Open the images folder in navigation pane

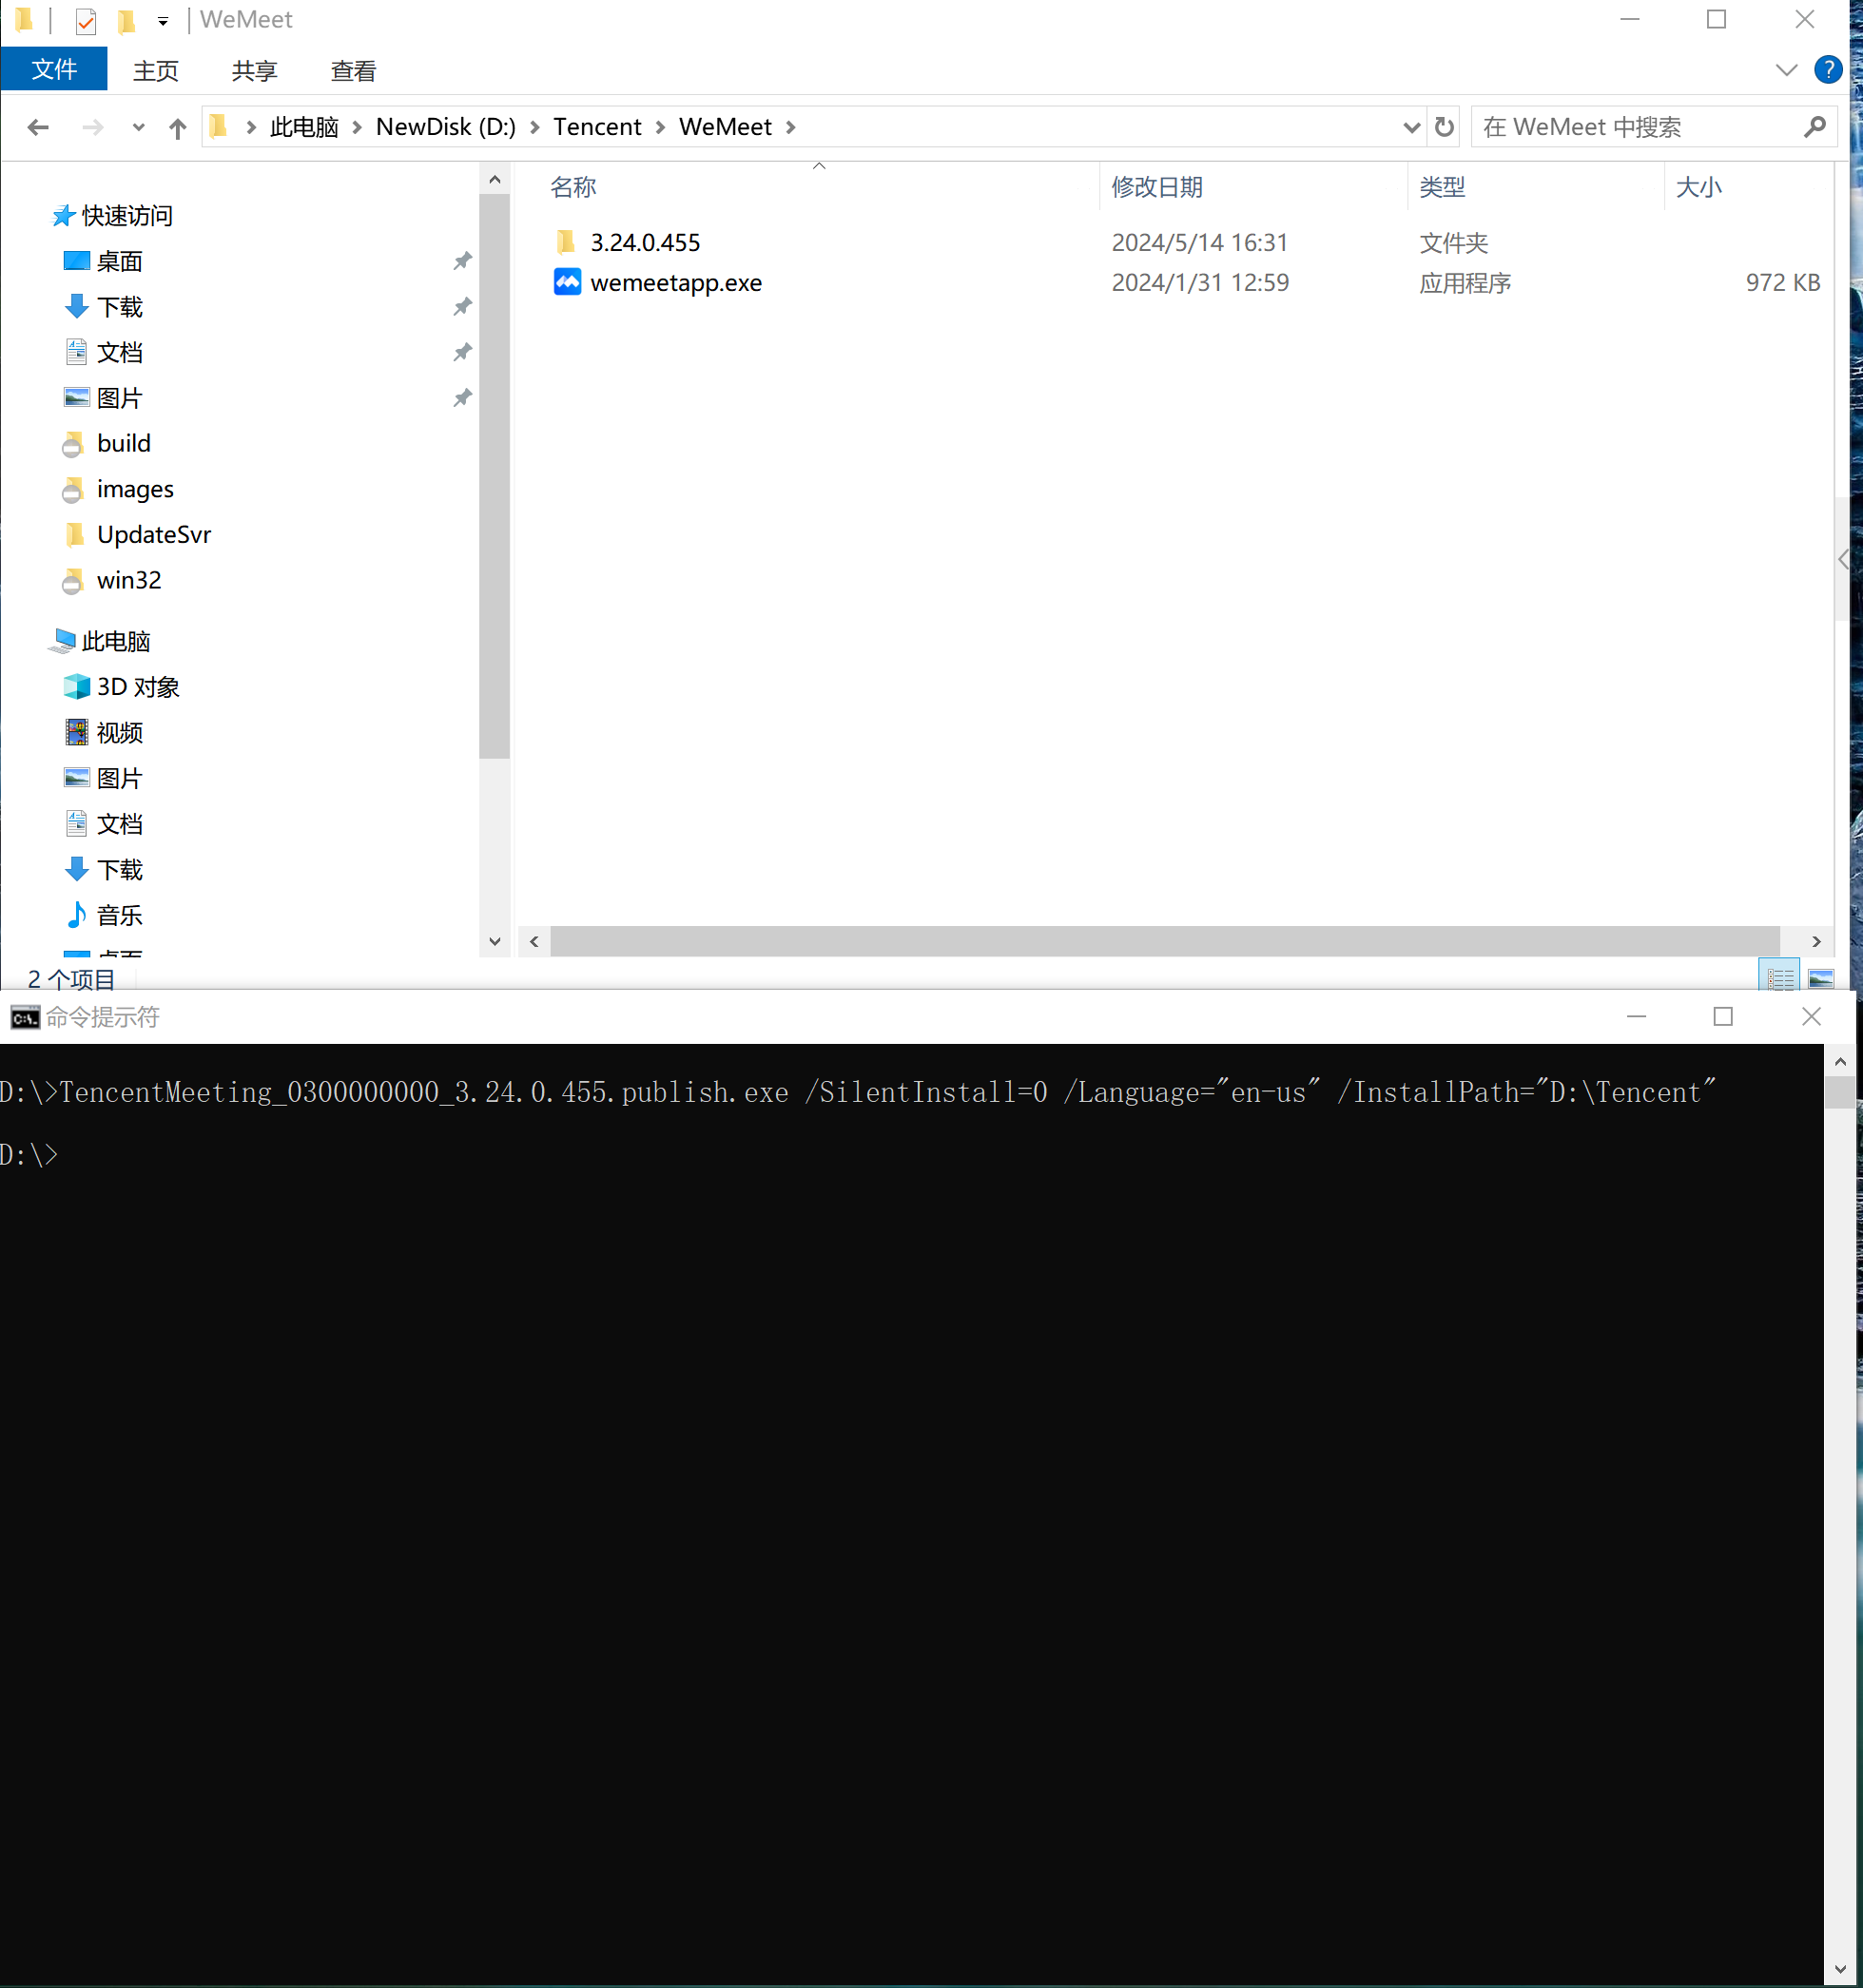click(x=135, y=490)
